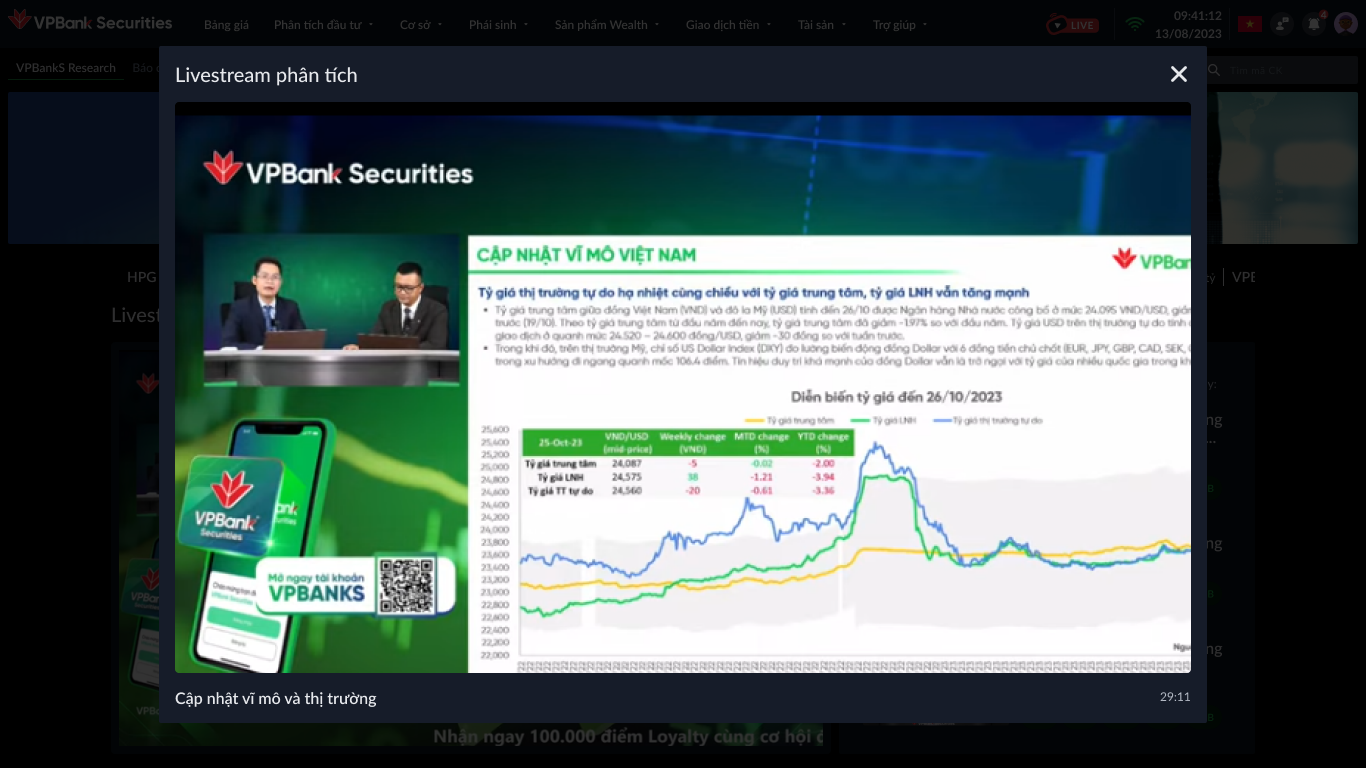Select the Bảng giá menu item
The width and height of the screenshot is (1366, 768).
[226, 25]
